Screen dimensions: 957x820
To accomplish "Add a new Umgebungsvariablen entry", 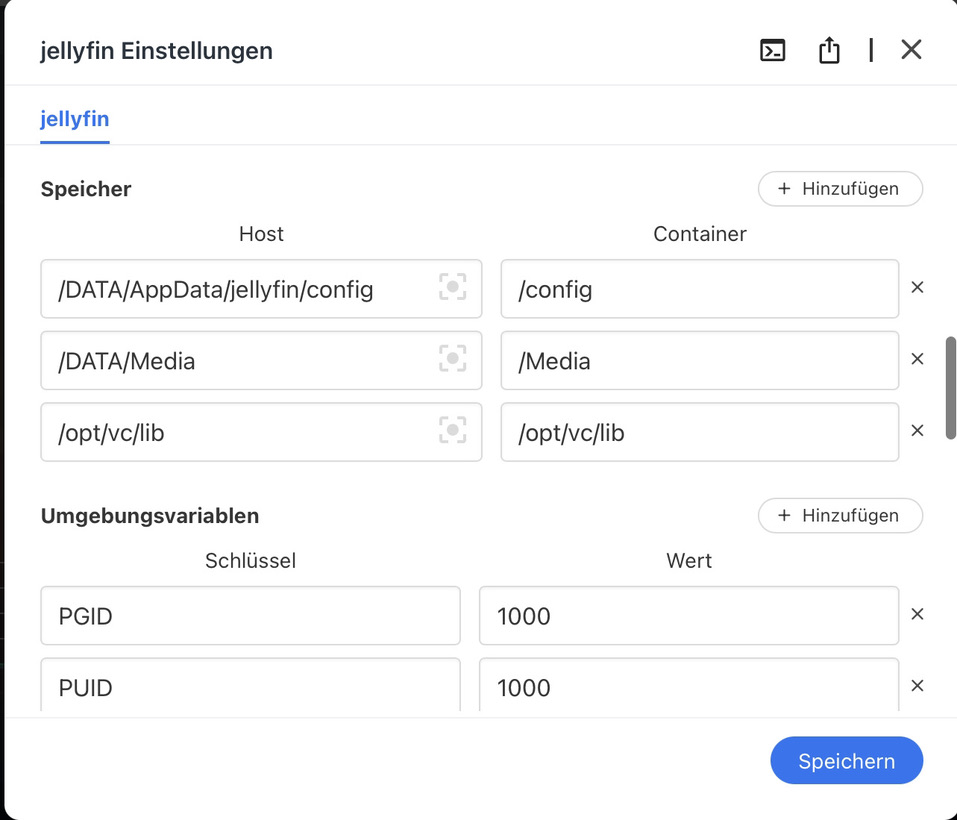I will pyautogui.click(x=840, y=516).
